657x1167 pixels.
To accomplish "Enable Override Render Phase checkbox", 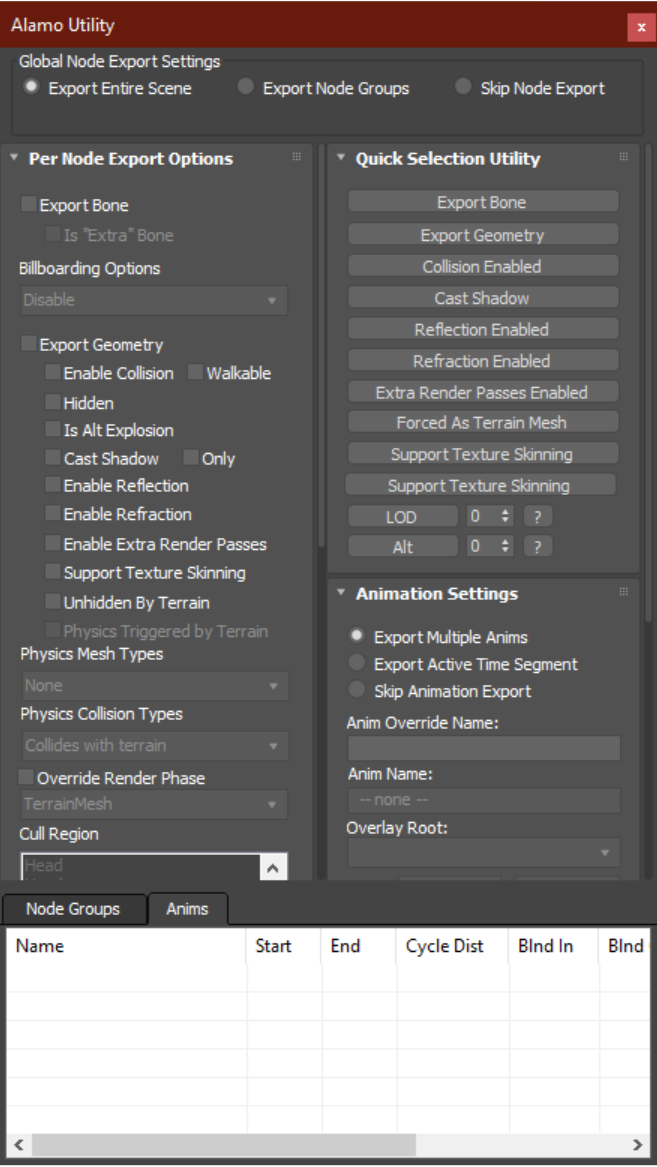I will (26, 777).
